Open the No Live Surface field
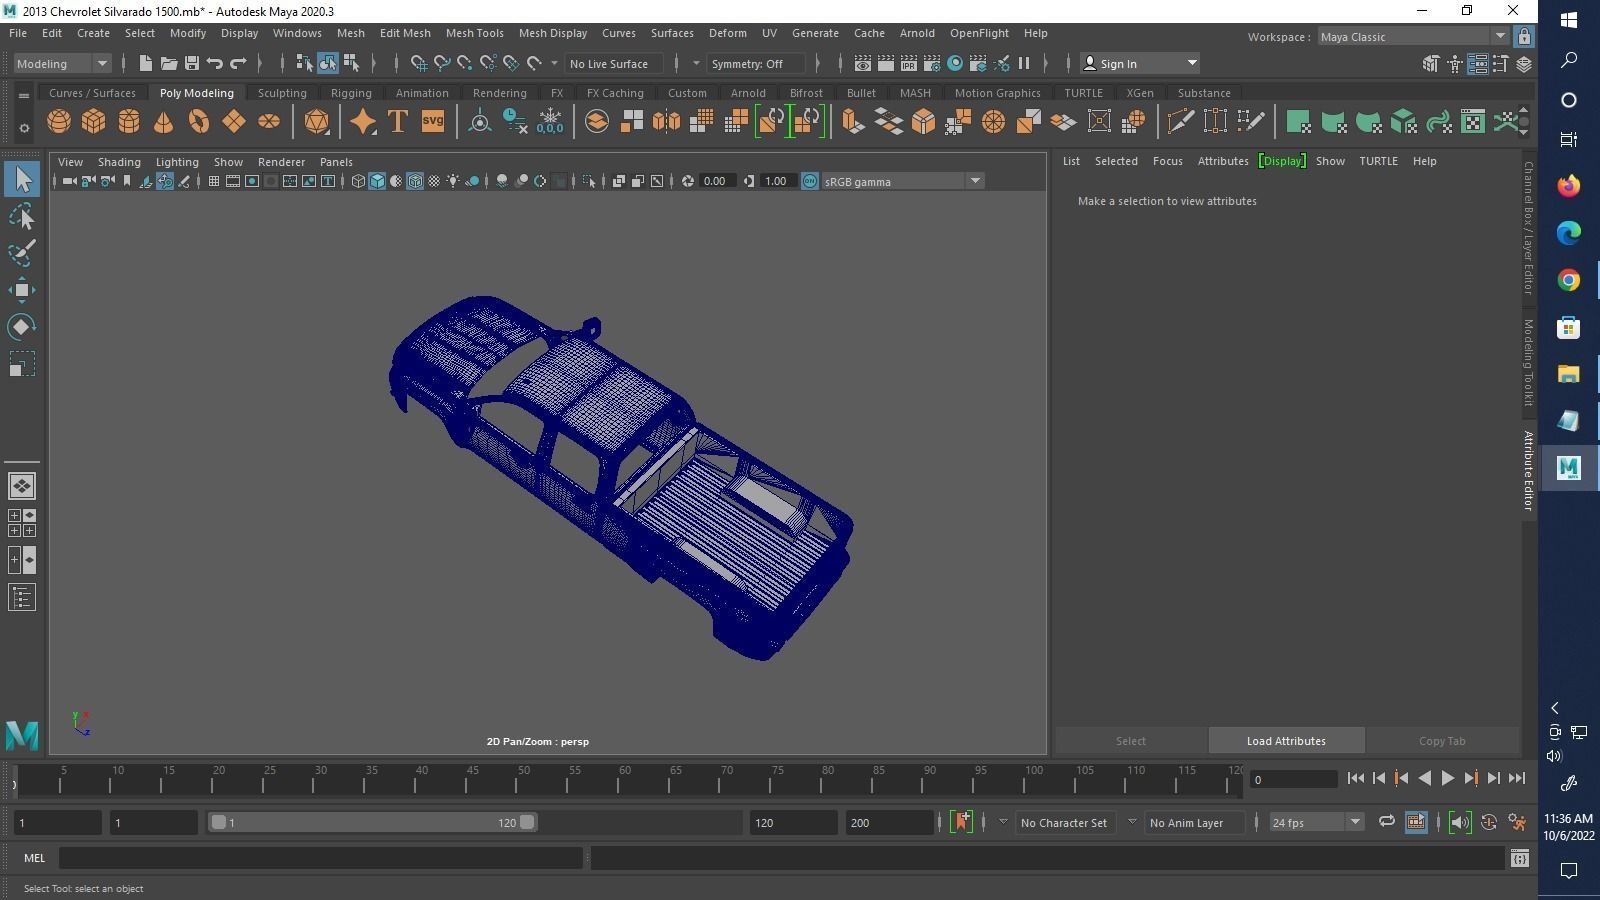The image size is (1600, 900). coord(613,63)
